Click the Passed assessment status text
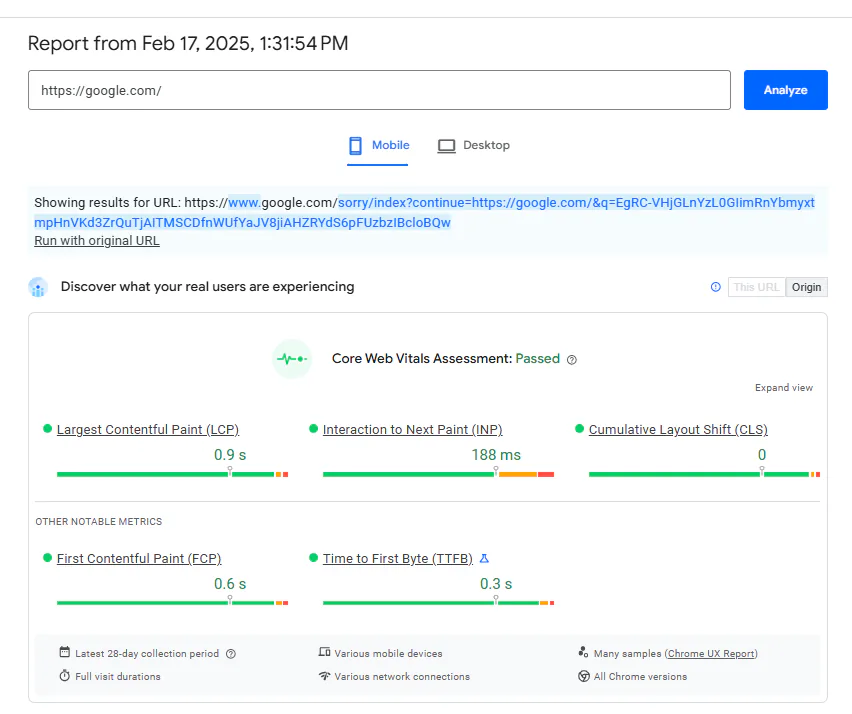The width and height of the screenshot is (852, 714). pyautogui.click(x=537, y=359)
